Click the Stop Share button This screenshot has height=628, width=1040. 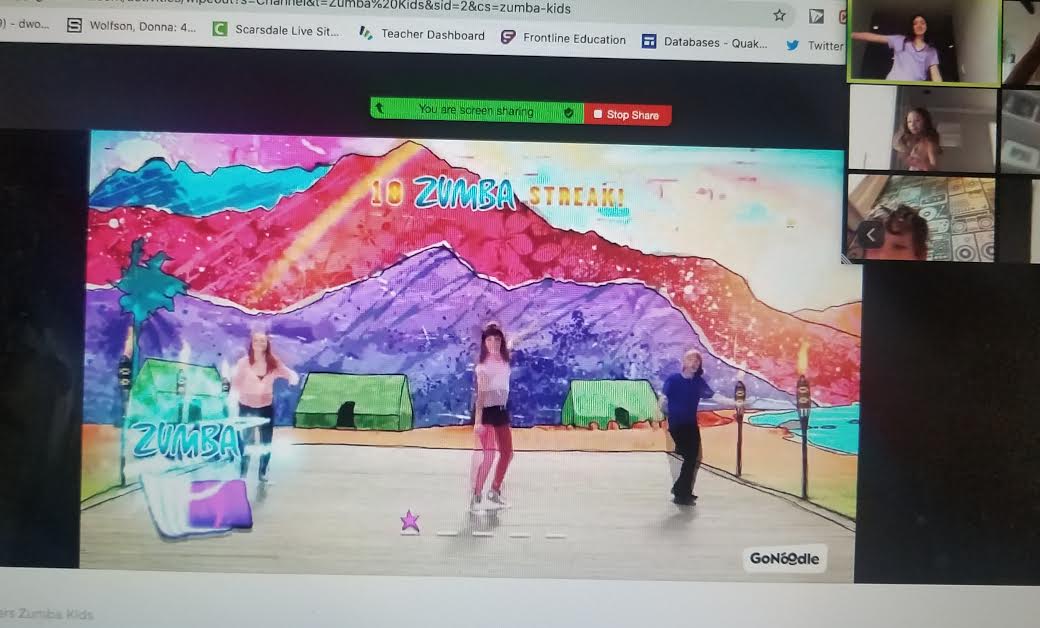[627, 114]
